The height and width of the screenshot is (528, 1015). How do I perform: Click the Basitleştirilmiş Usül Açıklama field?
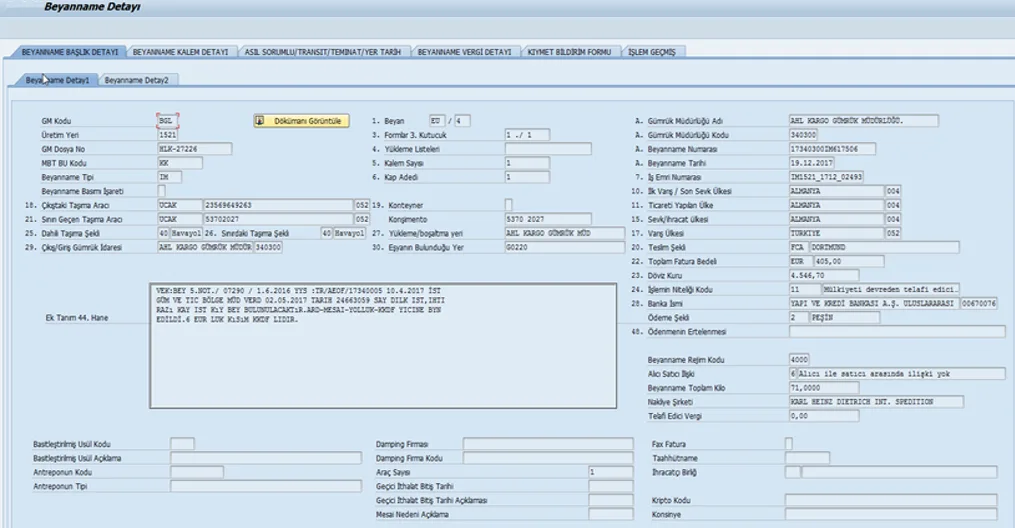click(265, 458)
